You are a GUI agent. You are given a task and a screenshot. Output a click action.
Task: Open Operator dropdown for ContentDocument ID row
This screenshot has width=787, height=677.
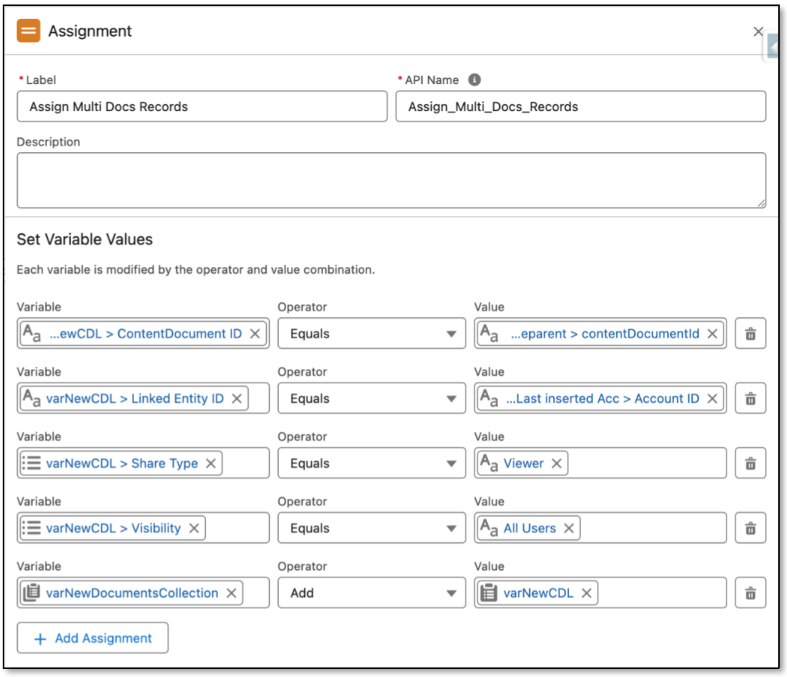[371, 334]
